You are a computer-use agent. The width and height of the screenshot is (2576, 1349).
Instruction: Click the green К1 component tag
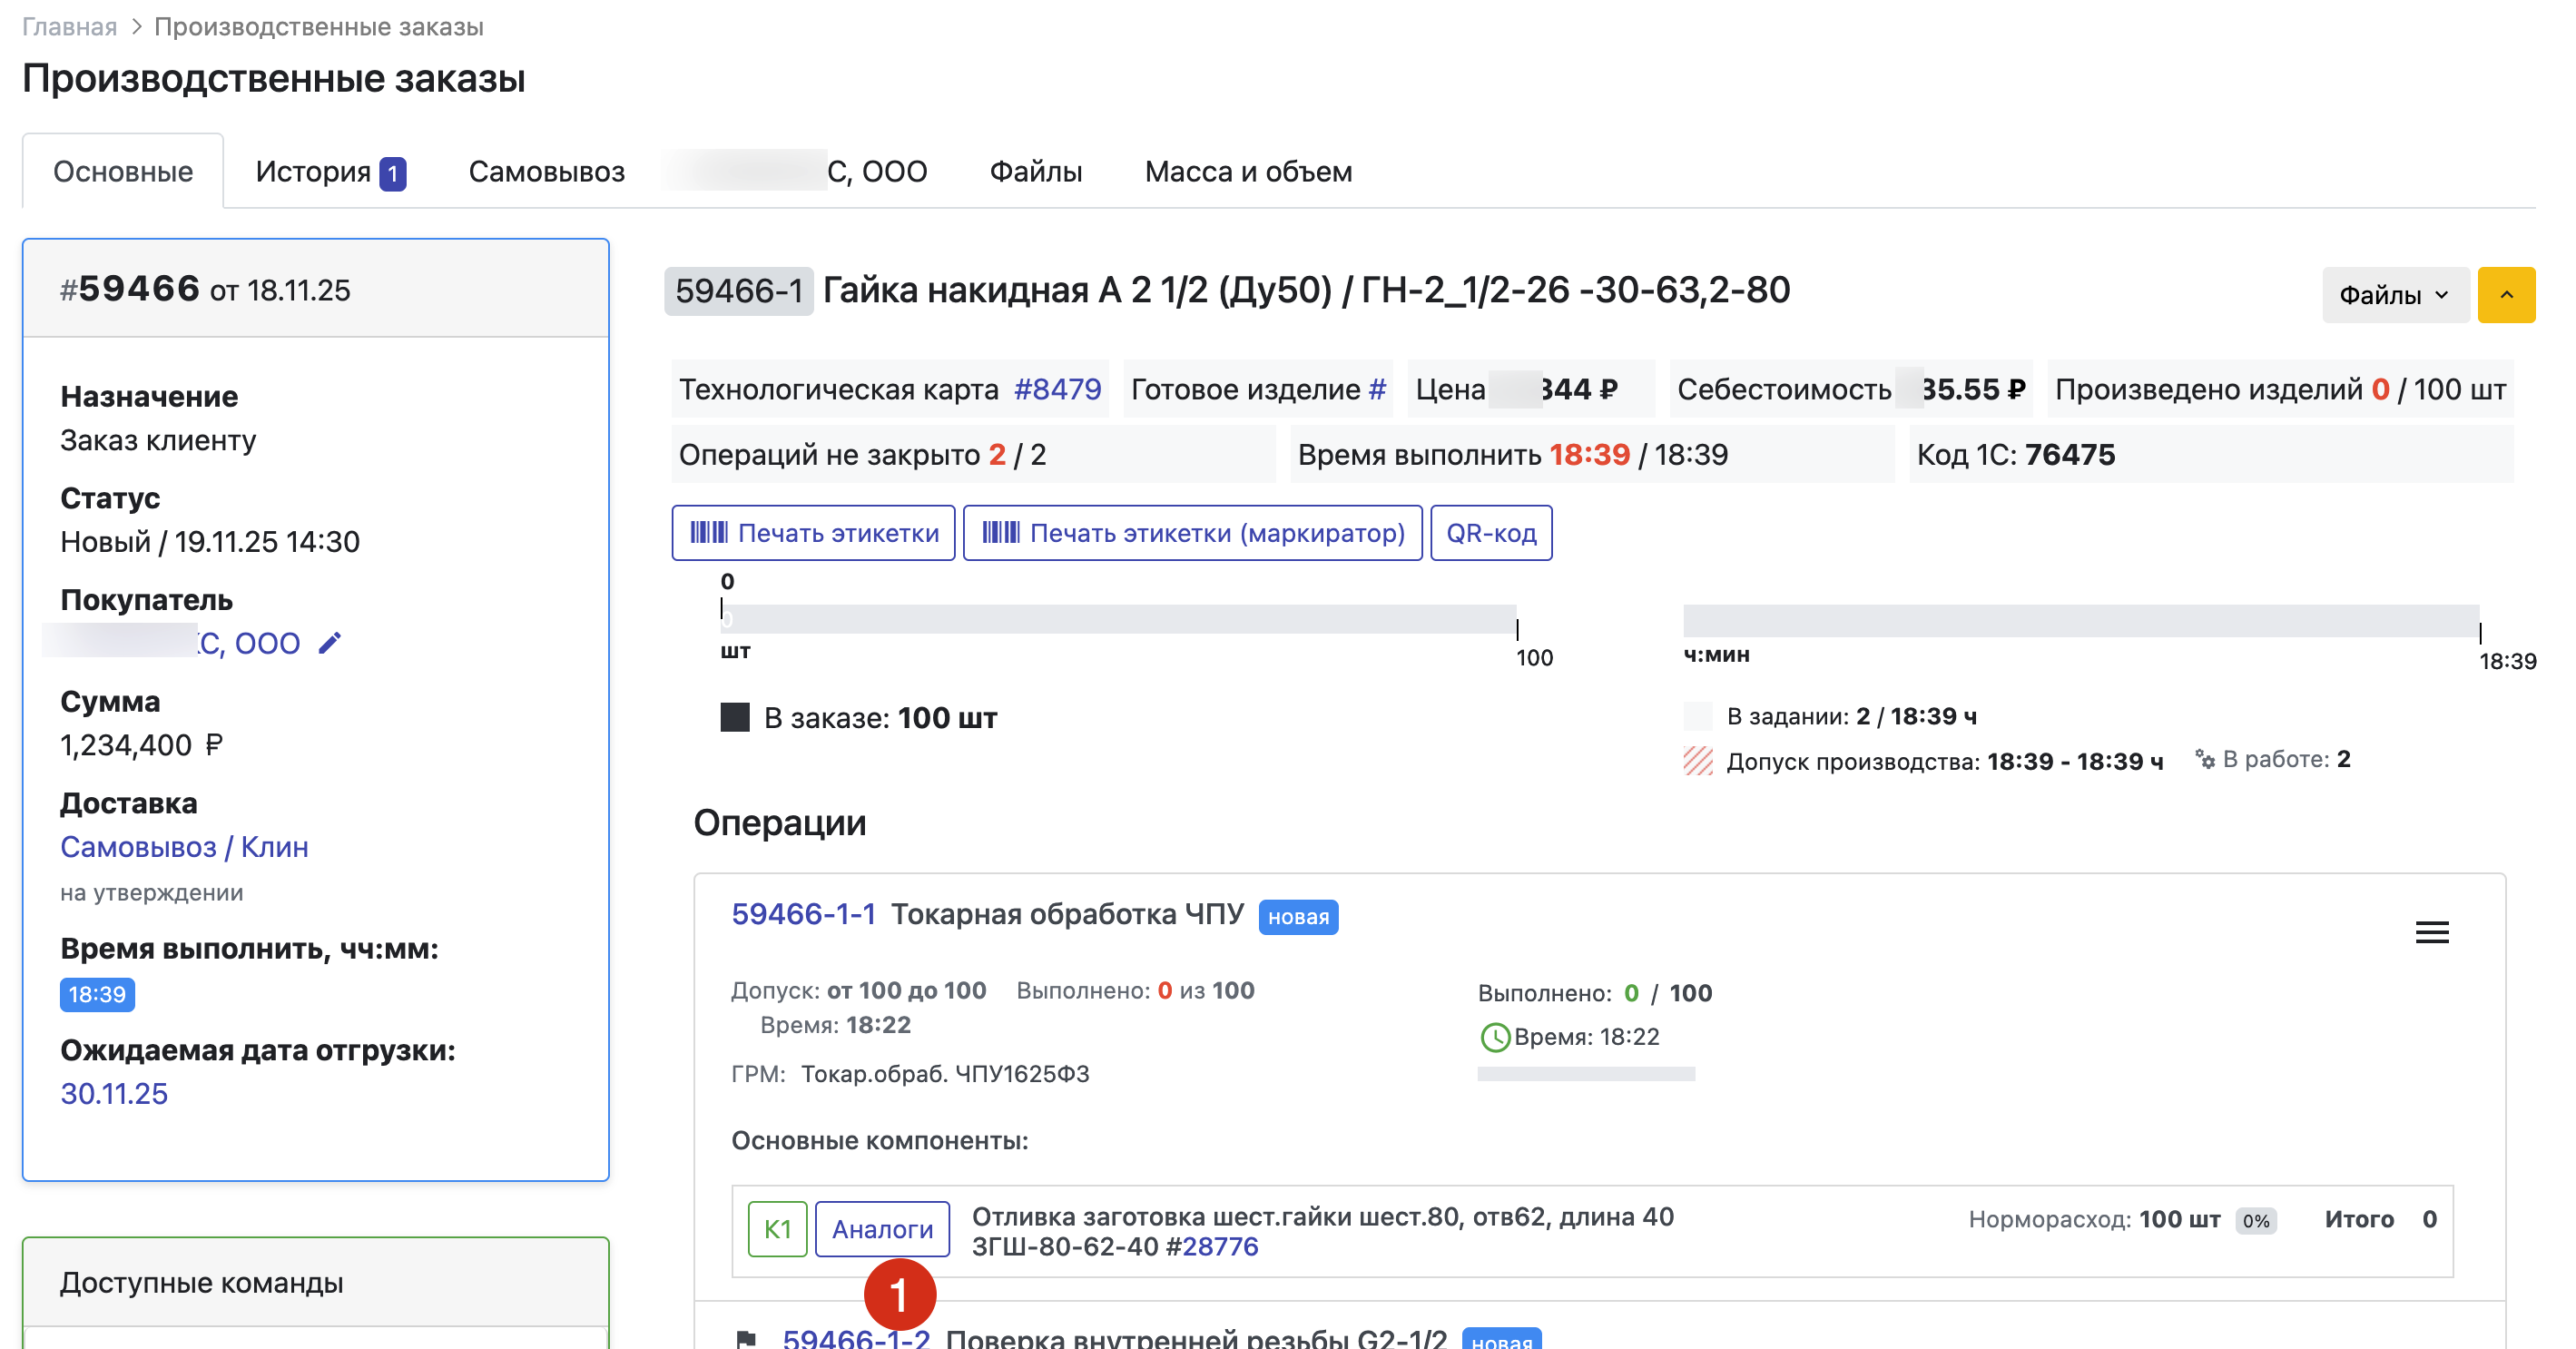tap(777, 1229)
